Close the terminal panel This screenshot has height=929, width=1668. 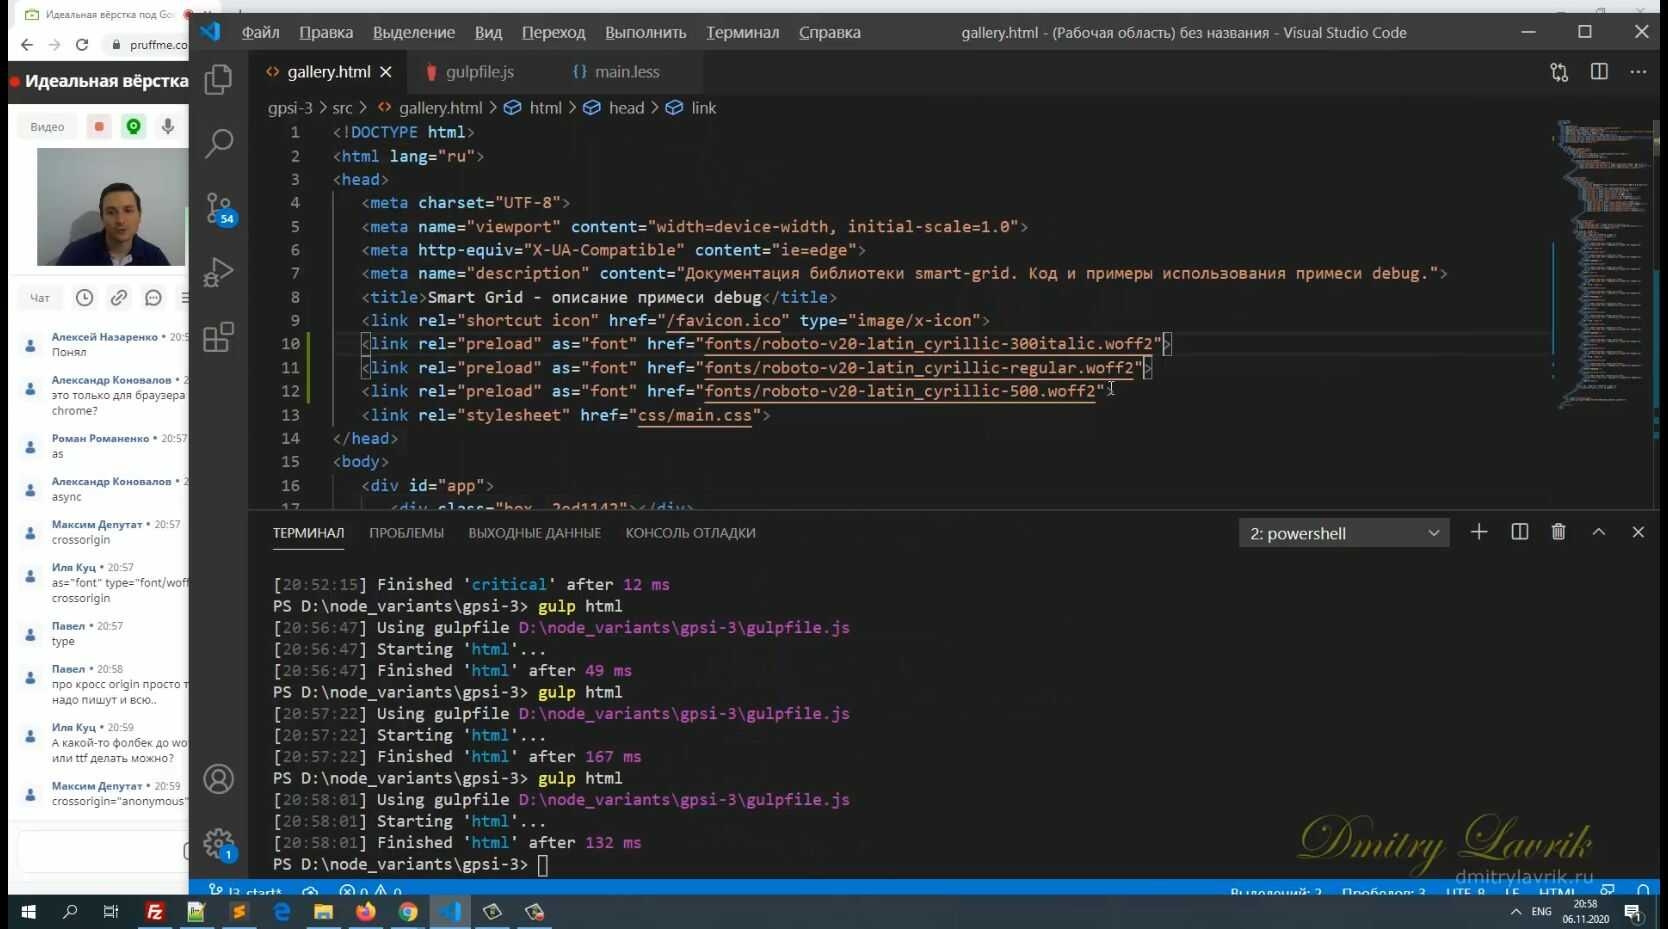pyautogui.click(x=1638, y=532)
